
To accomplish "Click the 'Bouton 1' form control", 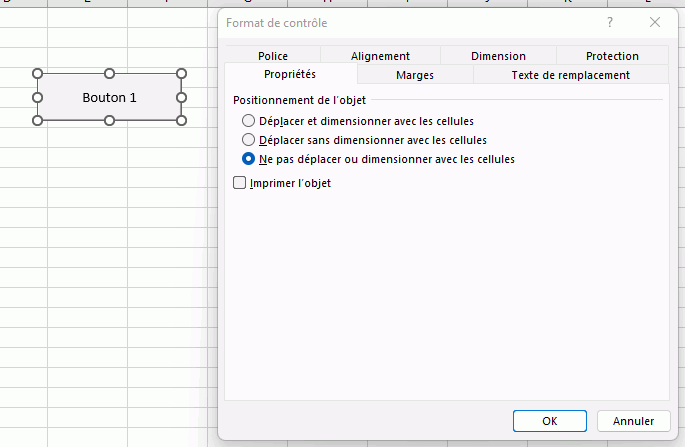I will coord(110,98).
